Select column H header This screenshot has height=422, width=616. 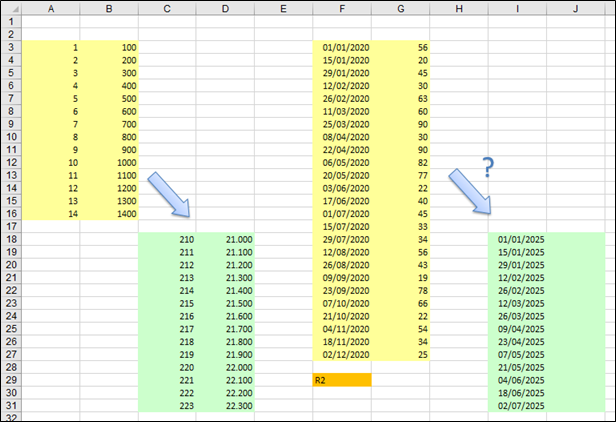pyautogui.click(x=459, y=9)
